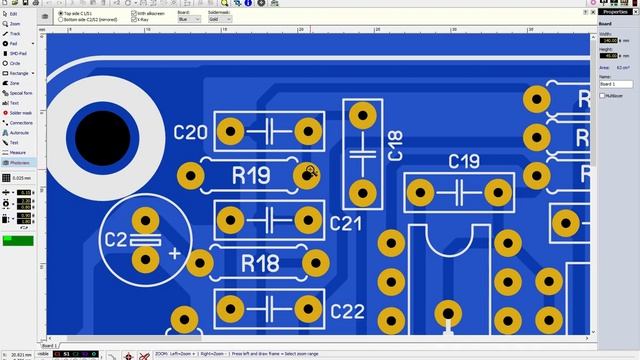Open the Board color dropdown
The image size is (640, 360).
pyautogui.click(x=189, y=19)
